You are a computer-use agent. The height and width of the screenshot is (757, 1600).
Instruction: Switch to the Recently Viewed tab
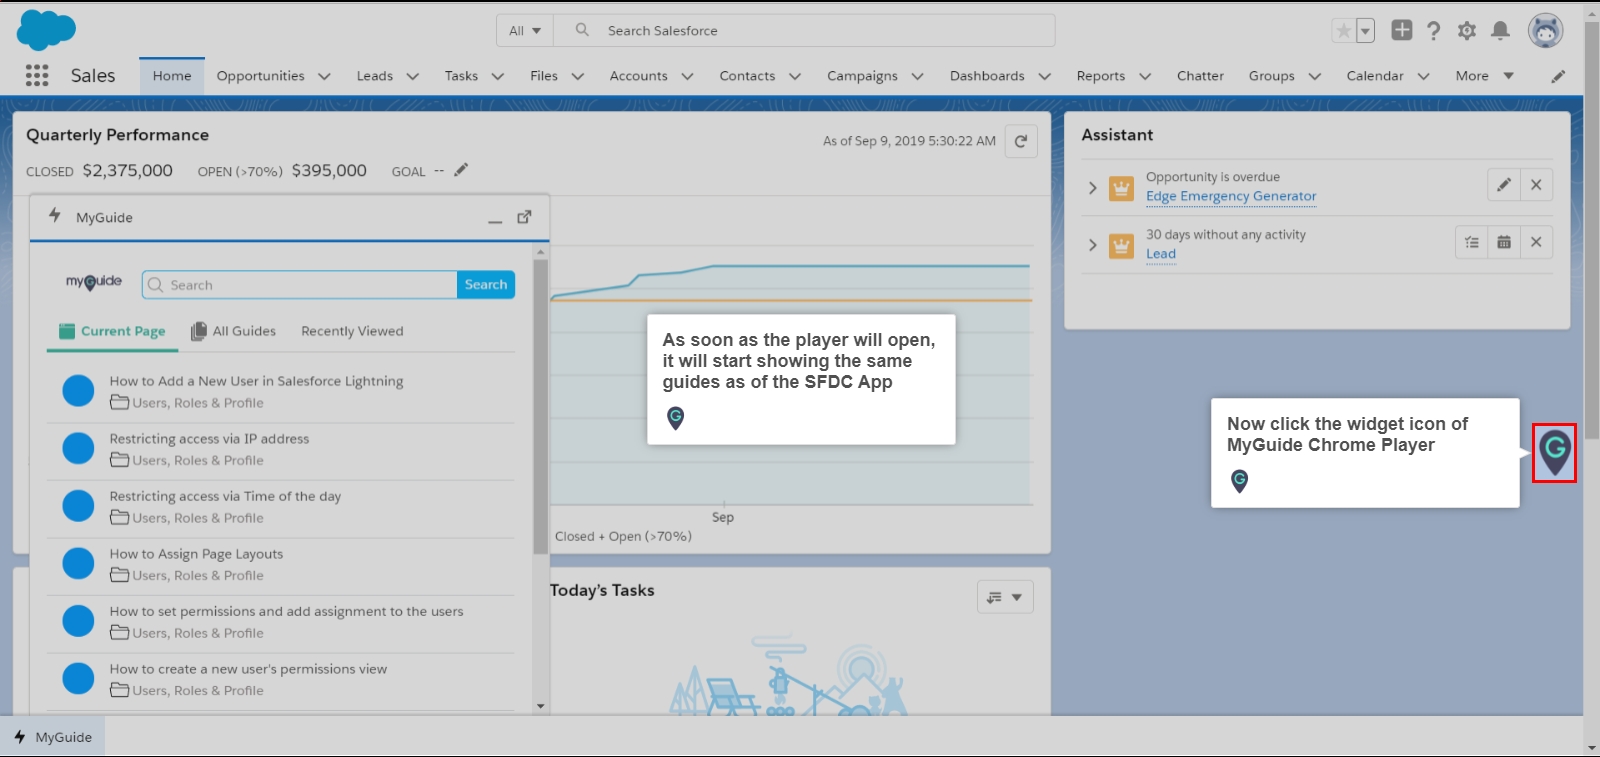(x=352, y=331)
